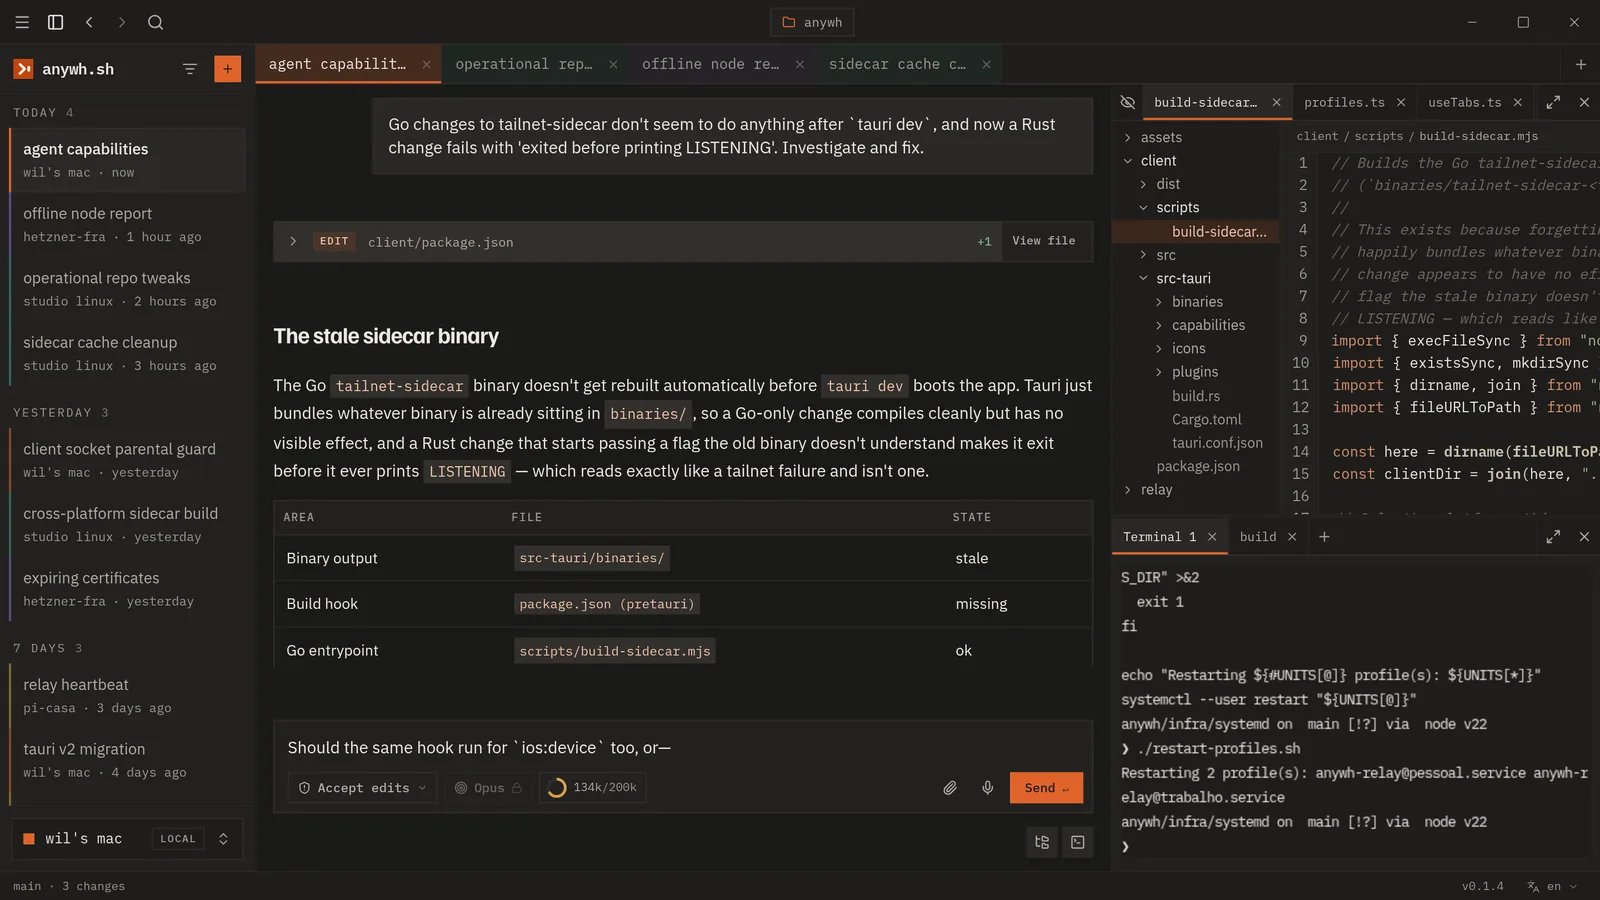Close the operational rep tab
The height and width of the screenshot is (900, 1600).
click(613, 64)
